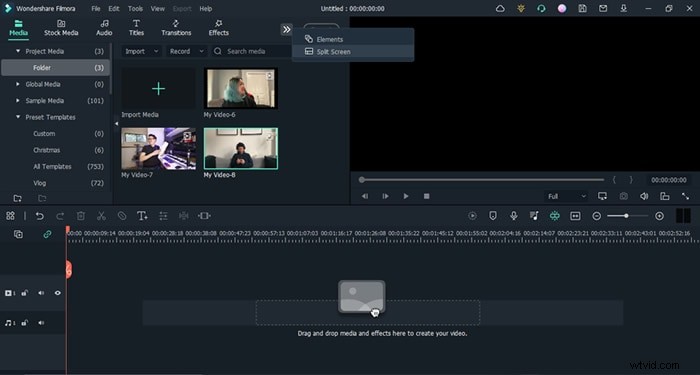This screenshot has width=700, height=375.
Task: Click the timeline zoom slider
Action: tap(627, 216)
